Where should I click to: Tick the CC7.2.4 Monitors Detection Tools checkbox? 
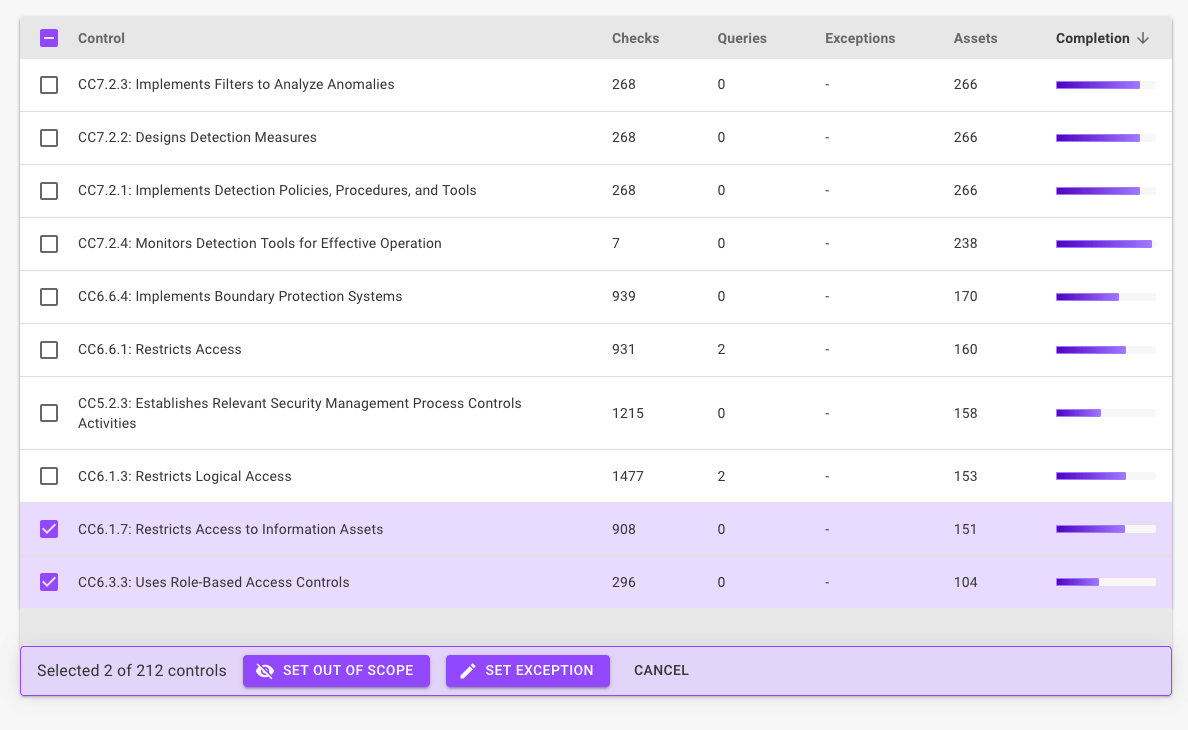tap(49, 244)
